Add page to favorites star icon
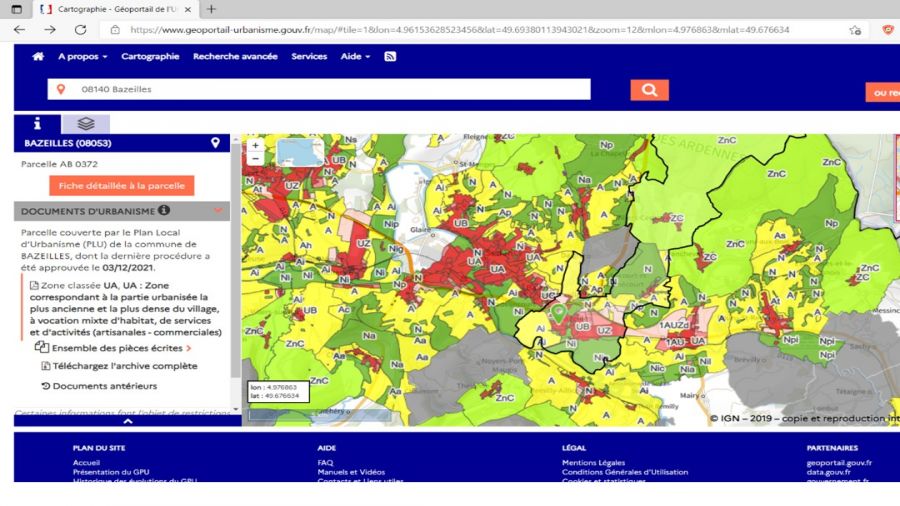Image resolution: width=900 pixels, height=506 pixels. point(855,30)
